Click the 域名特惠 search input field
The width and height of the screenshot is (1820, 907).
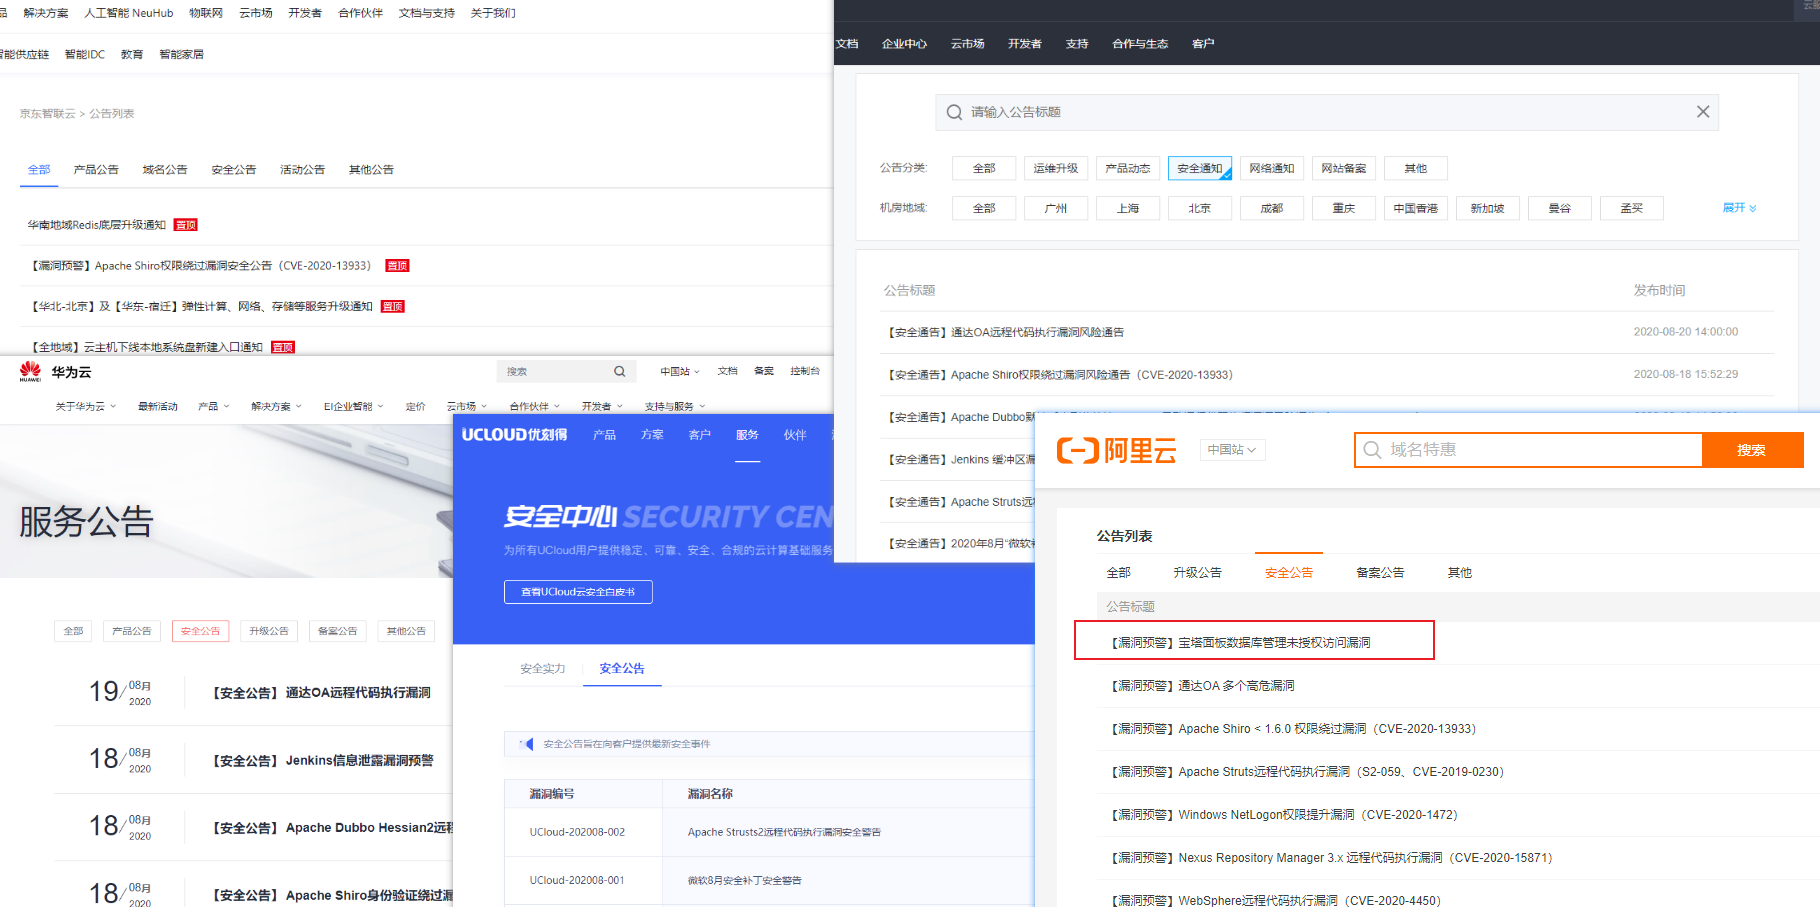tap(1529, 450)
